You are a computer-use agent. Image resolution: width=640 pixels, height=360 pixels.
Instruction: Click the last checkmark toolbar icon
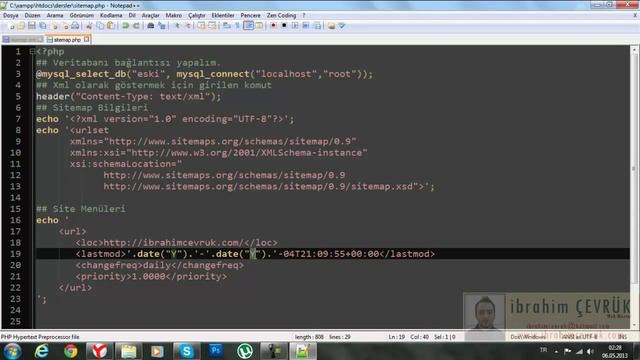[x=342, y=26]
